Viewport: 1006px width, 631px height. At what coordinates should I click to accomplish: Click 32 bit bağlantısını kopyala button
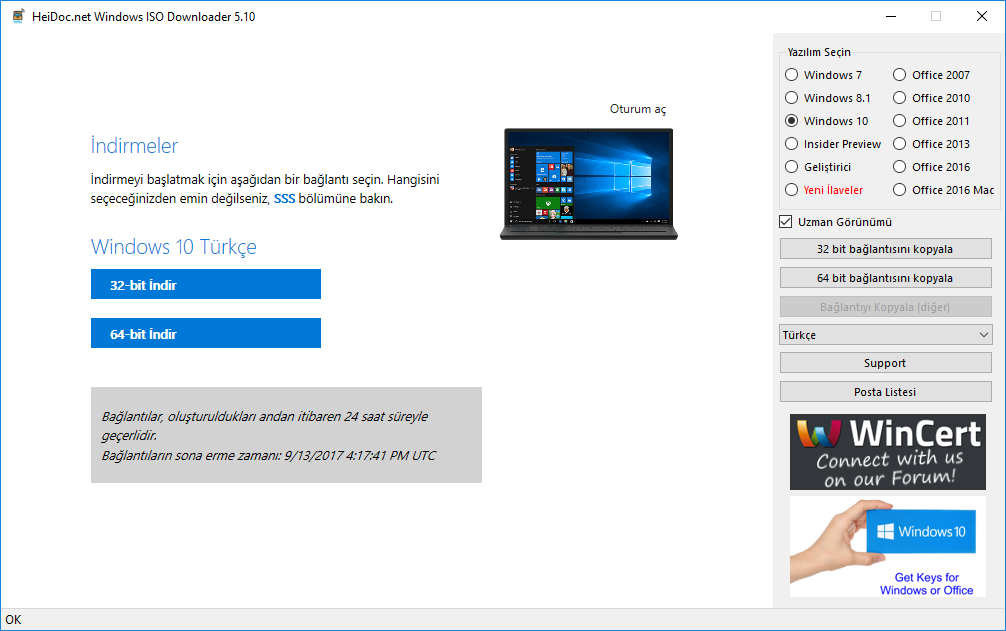(x=885, y=249)
